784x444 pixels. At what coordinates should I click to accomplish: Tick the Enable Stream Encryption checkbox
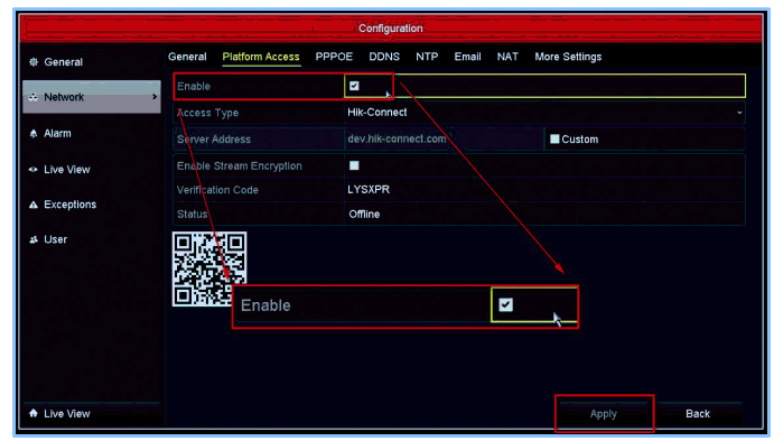[354, 166]
